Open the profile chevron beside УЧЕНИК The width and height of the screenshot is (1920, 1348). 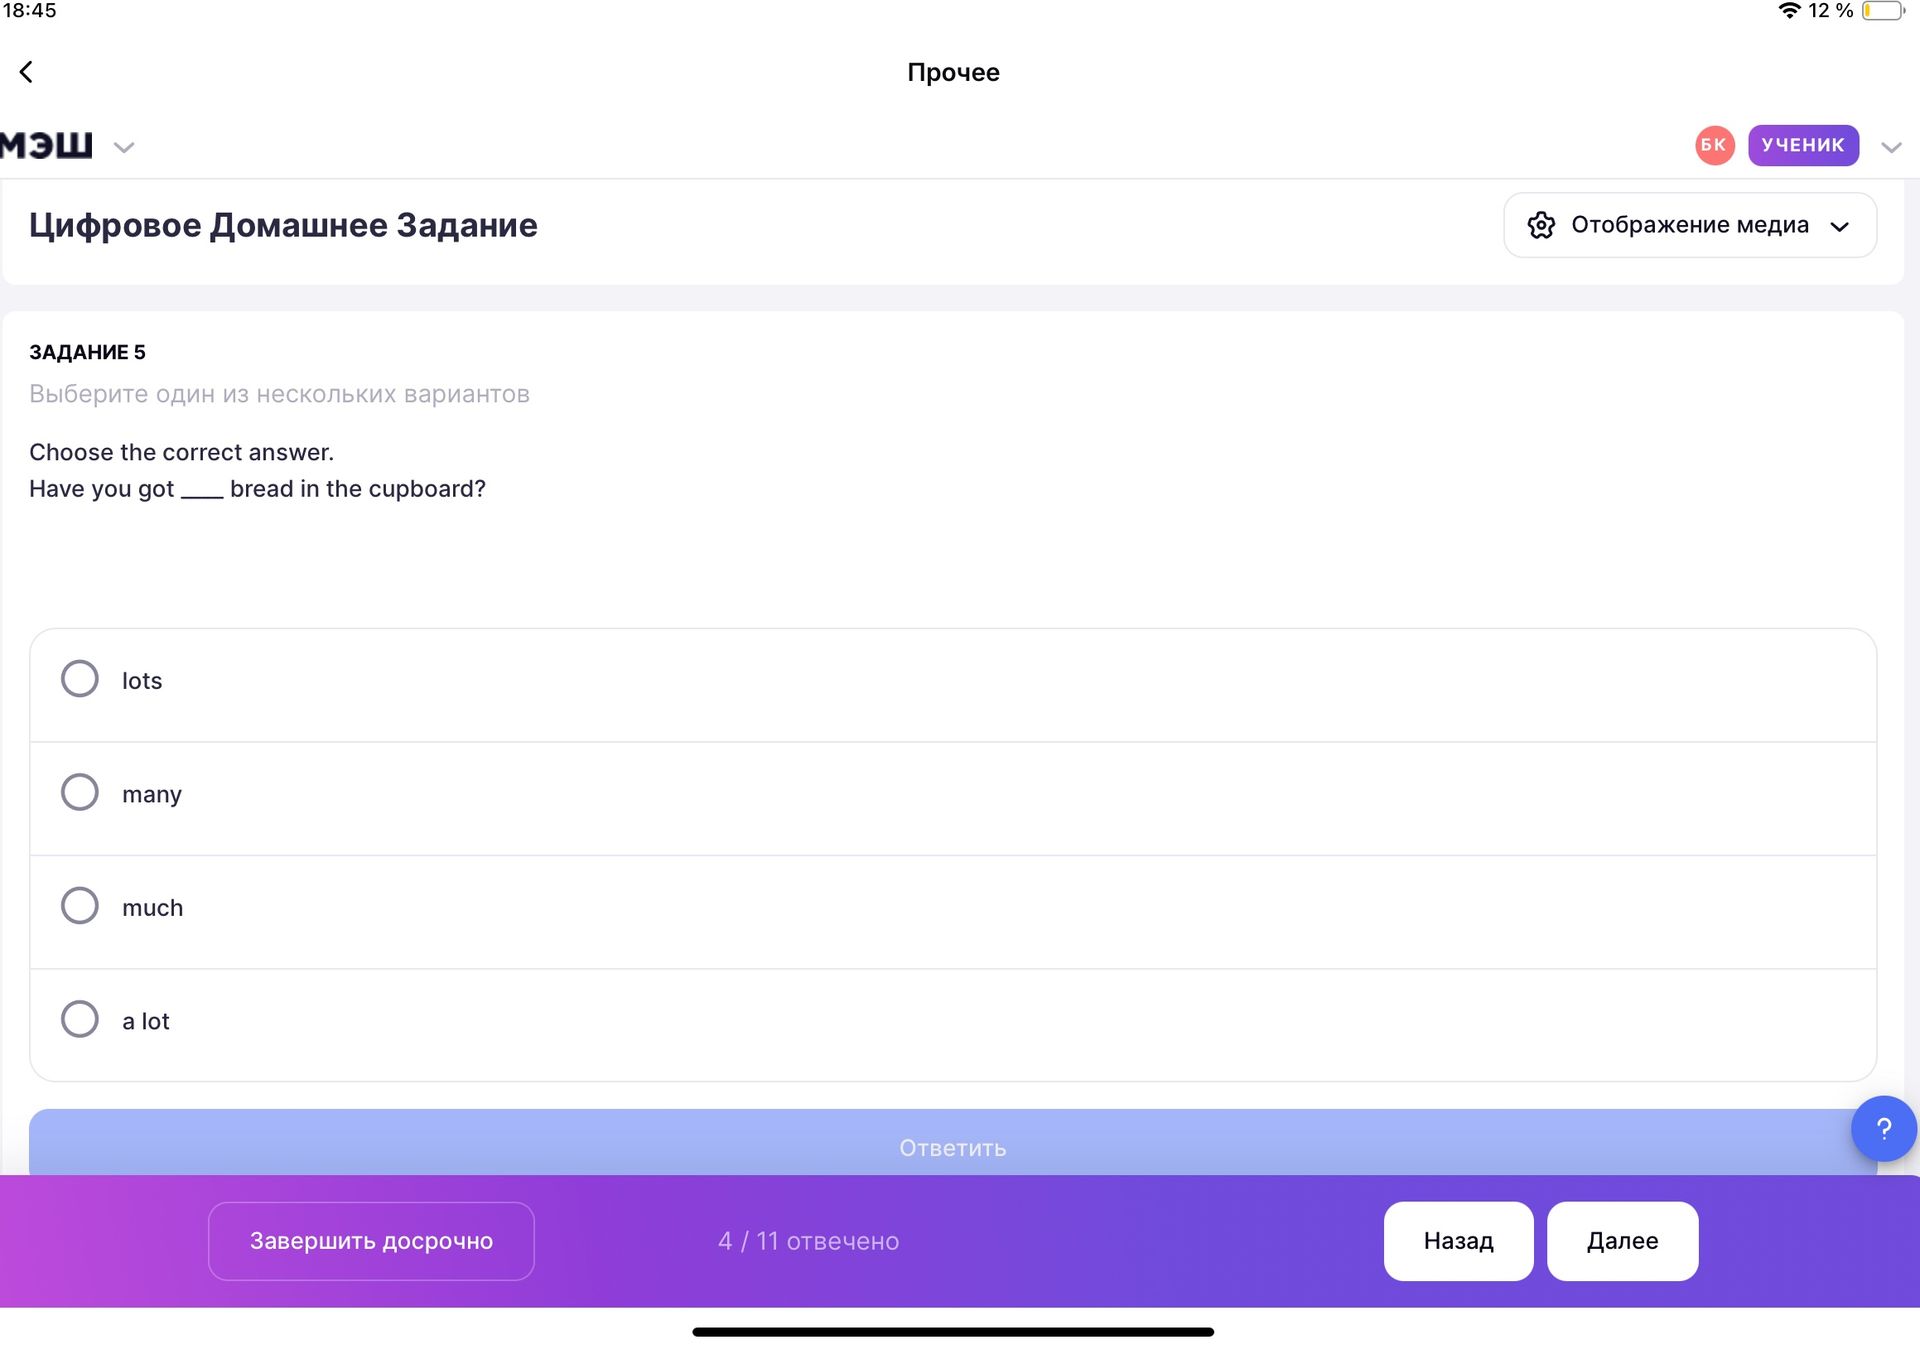tap(1890, 147)
